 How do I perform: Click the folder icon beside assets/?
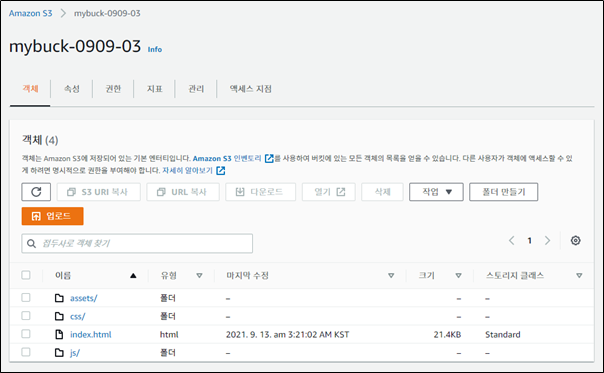click(x=59, y=298)
